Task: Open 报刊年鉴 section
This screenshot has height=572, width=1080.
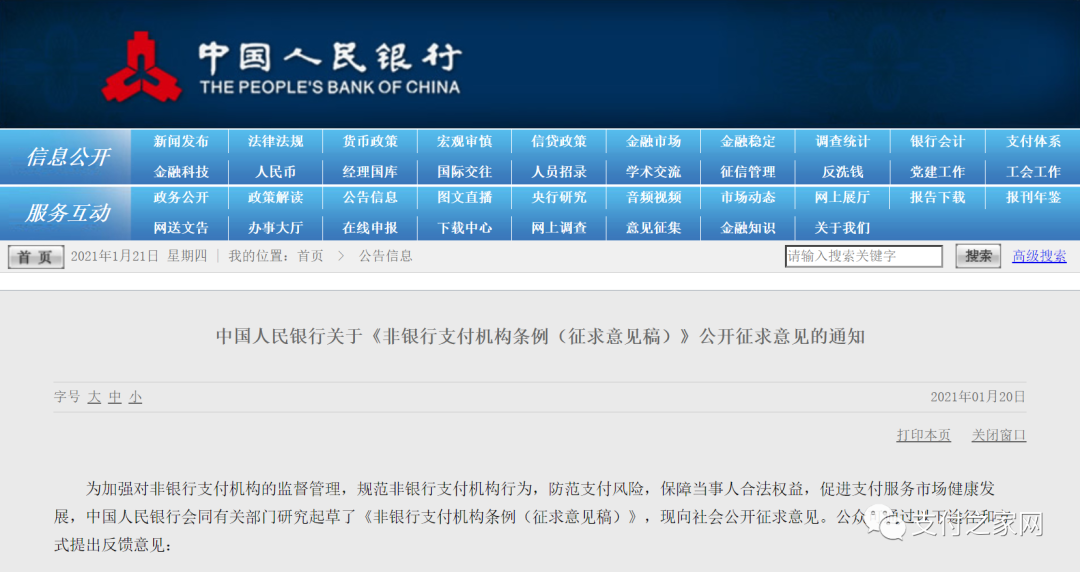Action: point(1033,197)
